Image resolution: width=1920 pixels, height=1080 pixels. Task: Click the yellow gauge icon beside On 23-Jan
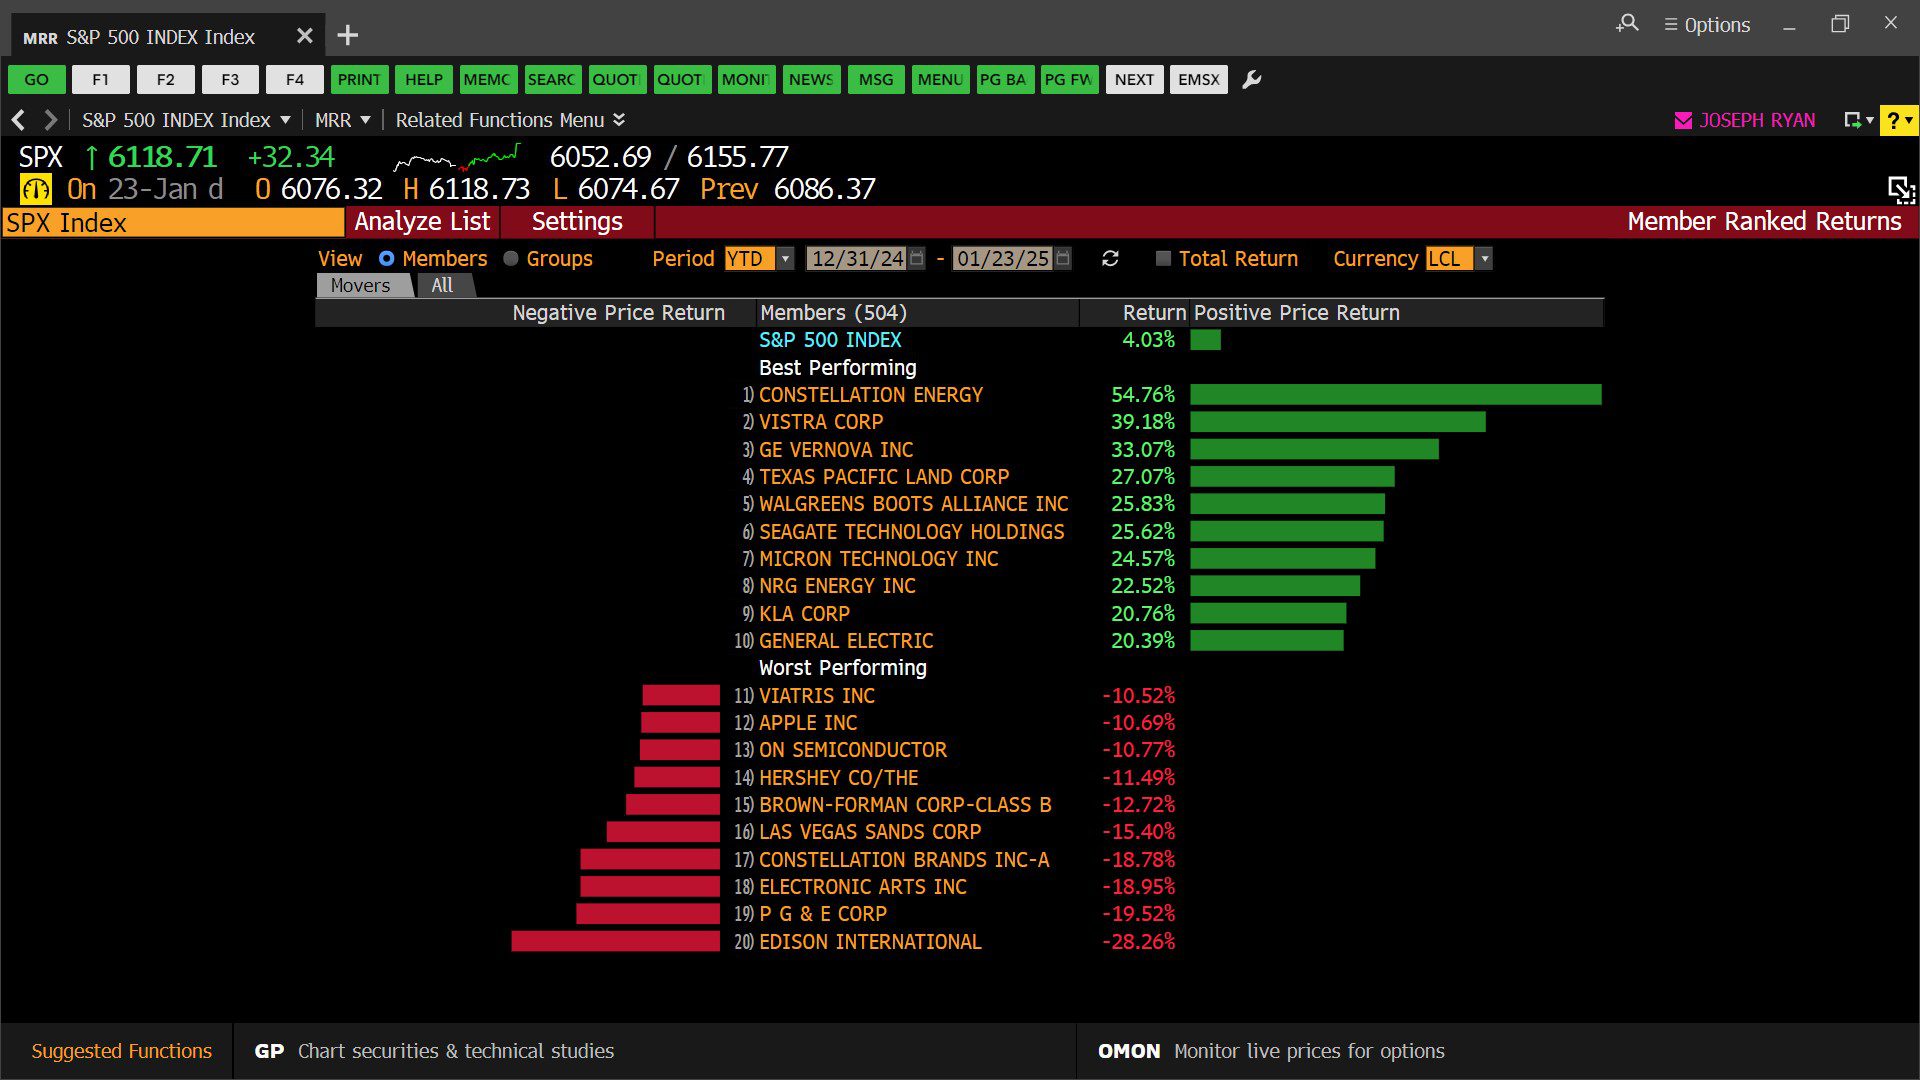(36, 189)
